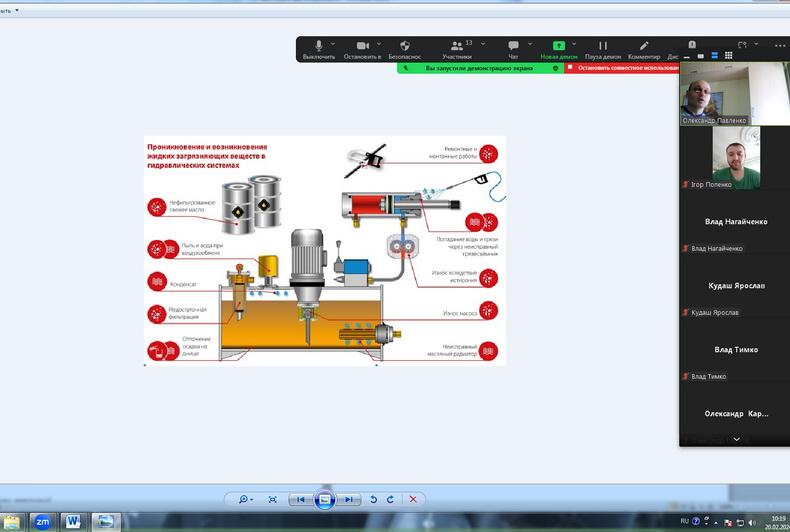Screen dimensions: 790x532
Task: Open zoom magnifier dropdown in photo viewer
Action: pyautogui.click(x=243, y=499)
